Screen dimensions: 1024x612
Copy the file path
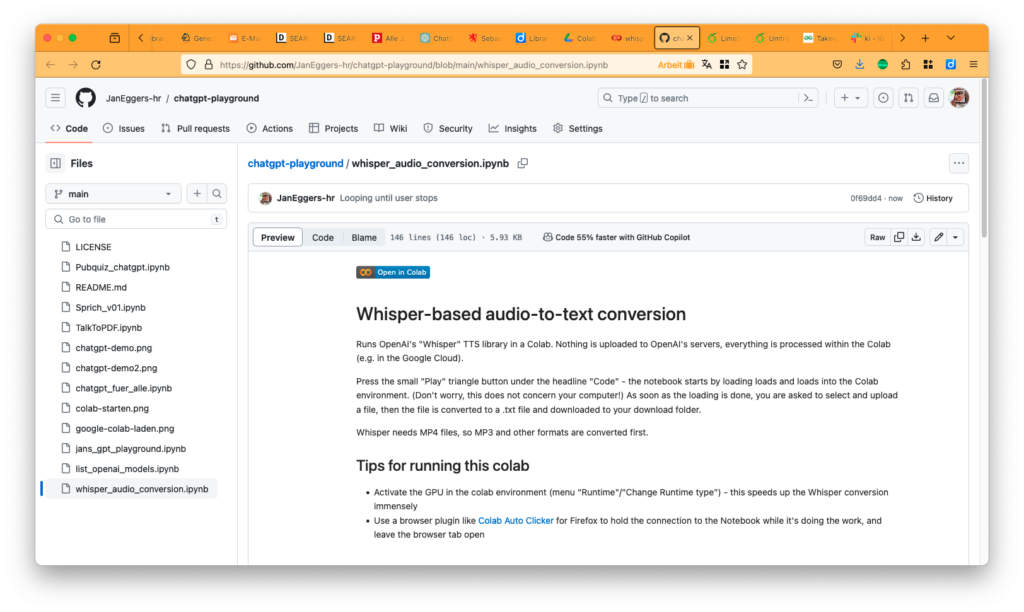[522, 163]
